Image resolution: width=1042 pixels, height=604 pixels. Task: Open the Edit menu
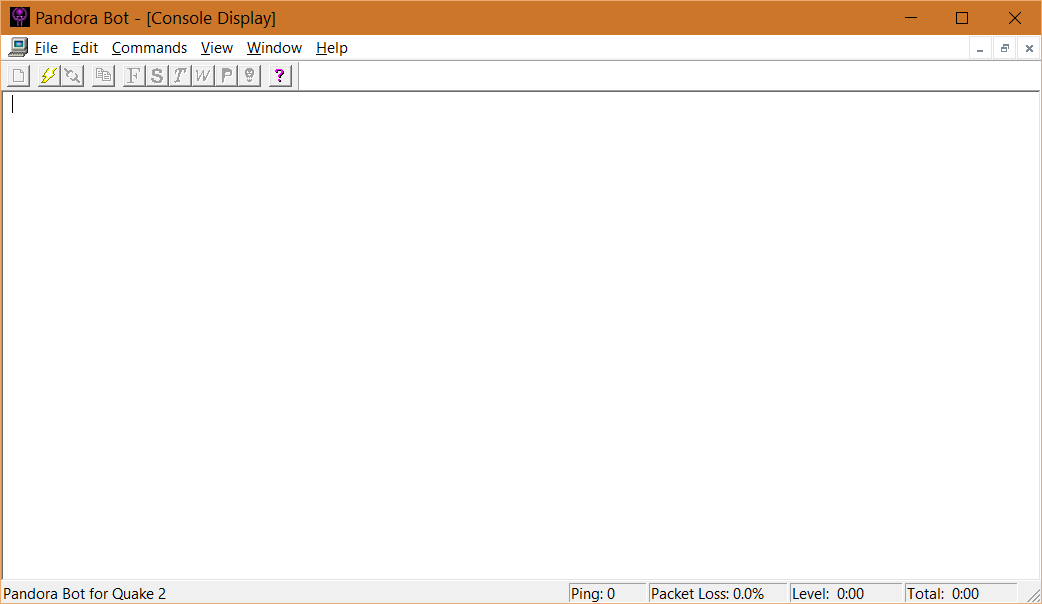click(85, 48)
